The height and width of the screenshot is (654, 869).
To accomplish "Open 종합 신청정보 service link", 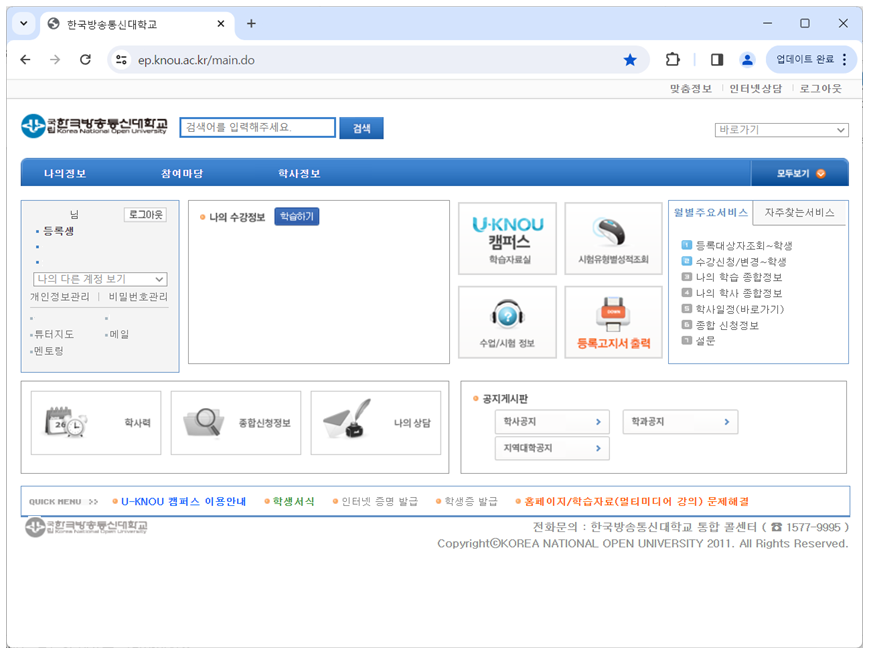I will (x=727, y=325).
